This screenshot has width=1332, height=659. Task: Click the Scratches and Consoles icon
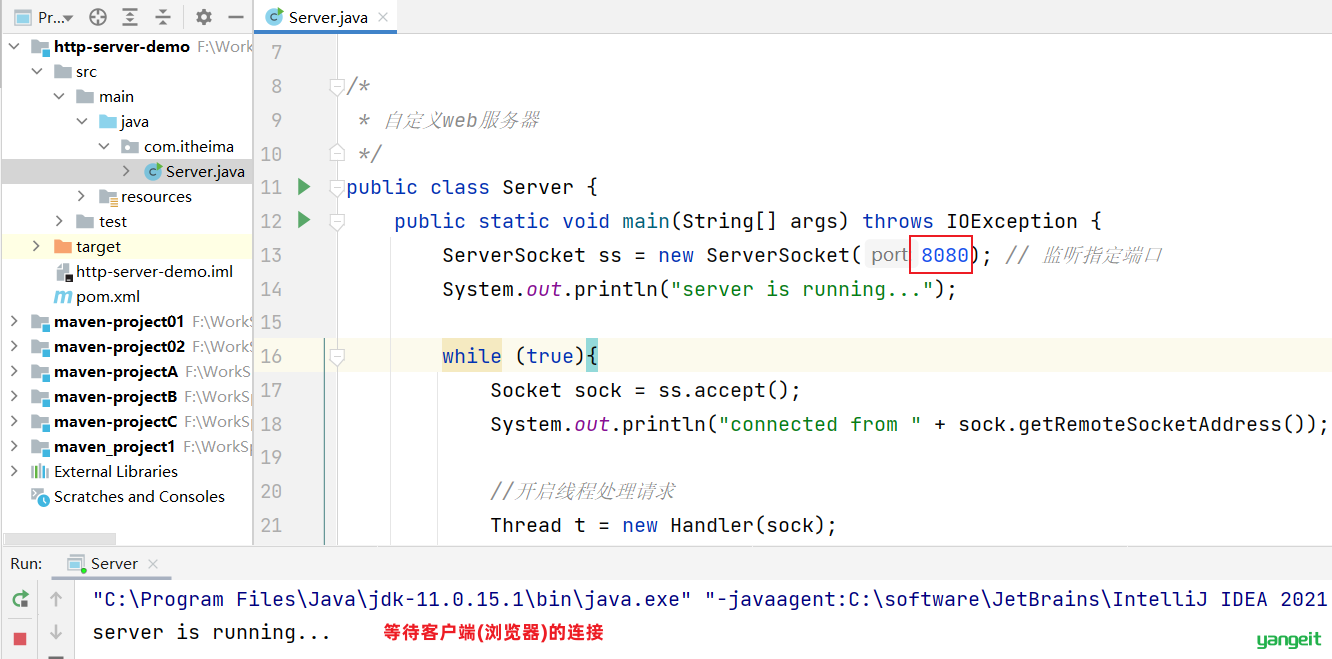pyautogui.click(x=40, y=497)
